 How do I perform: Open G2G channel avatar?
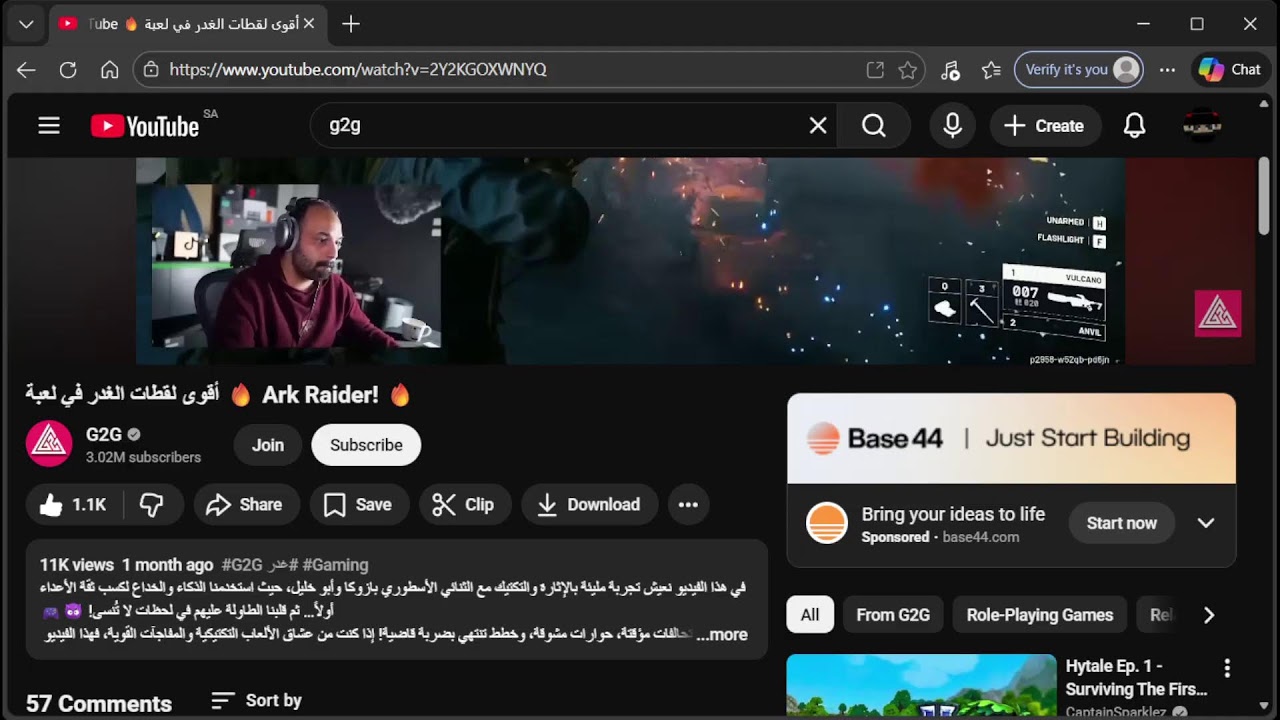(x=49, y=444)
